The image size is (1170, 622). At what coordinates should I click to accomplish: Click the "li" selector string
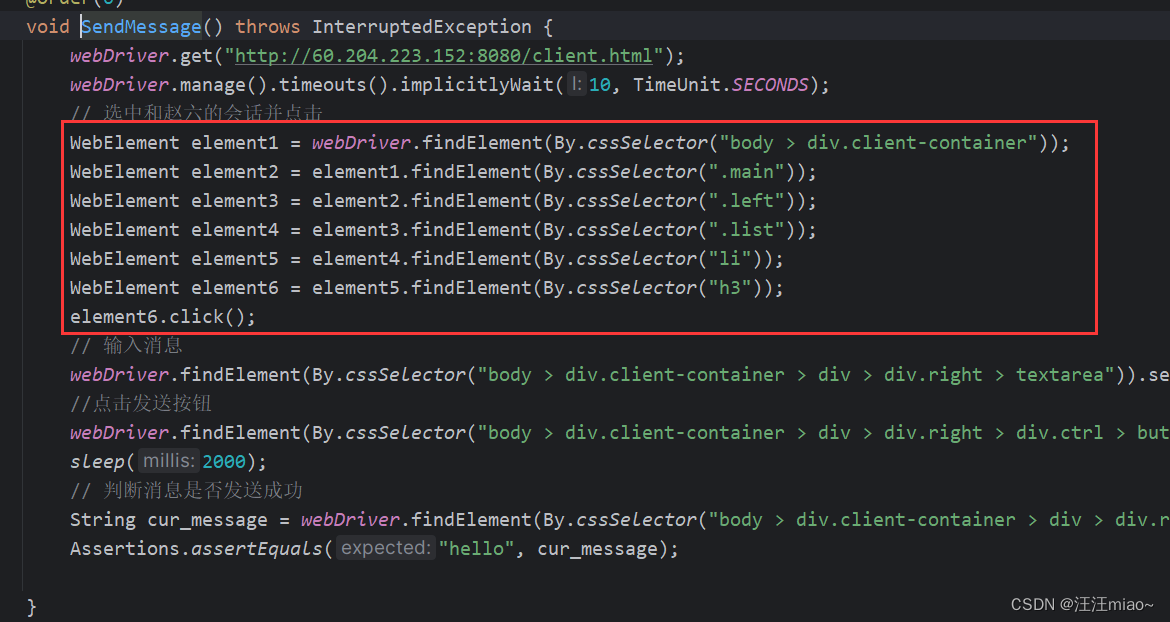tap(730, 259)
